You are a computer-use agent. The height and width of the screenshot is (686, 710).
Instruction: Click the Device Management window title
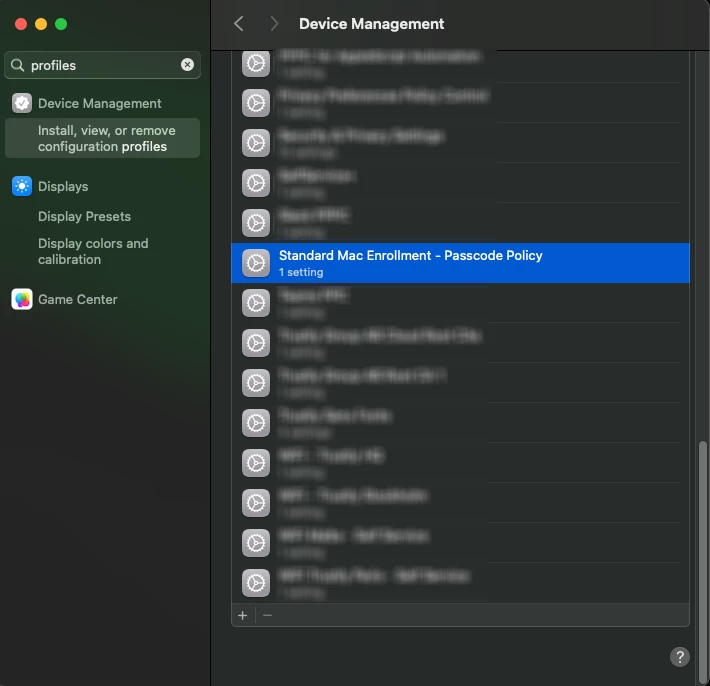[x=371, y=24]
